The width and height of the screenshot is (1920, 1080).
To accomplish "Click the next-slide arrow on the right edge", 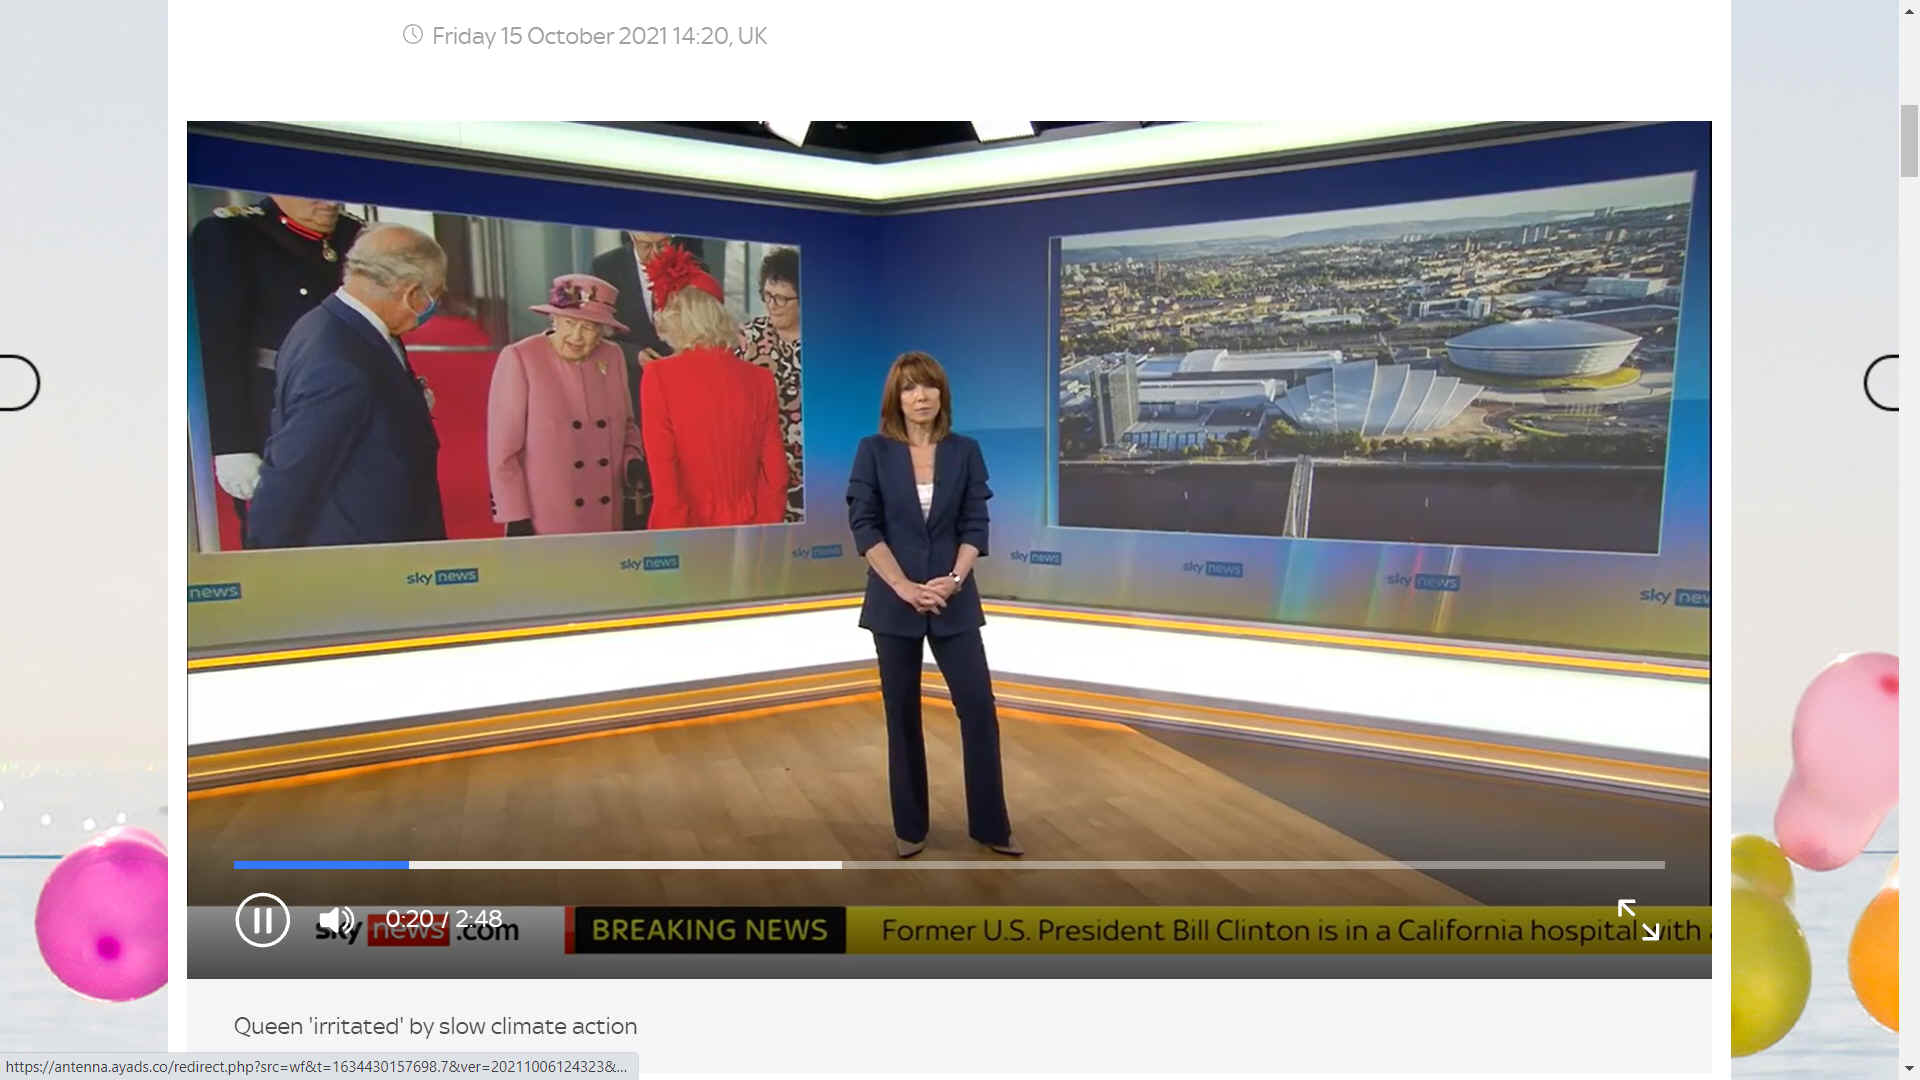I will pyautogui.click(x=1881, y=383).
